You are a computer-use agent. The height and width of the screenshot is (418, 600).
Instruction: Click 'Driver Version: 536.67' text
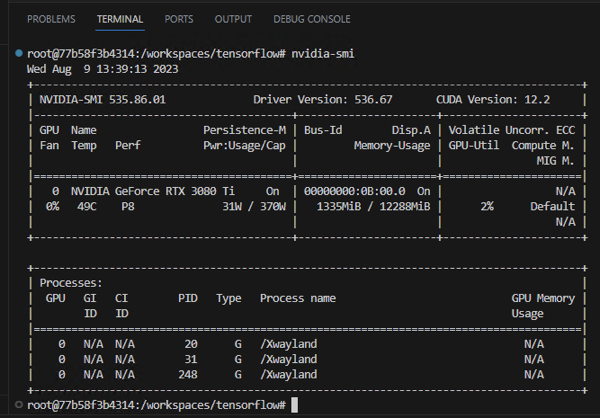[323, 100]
